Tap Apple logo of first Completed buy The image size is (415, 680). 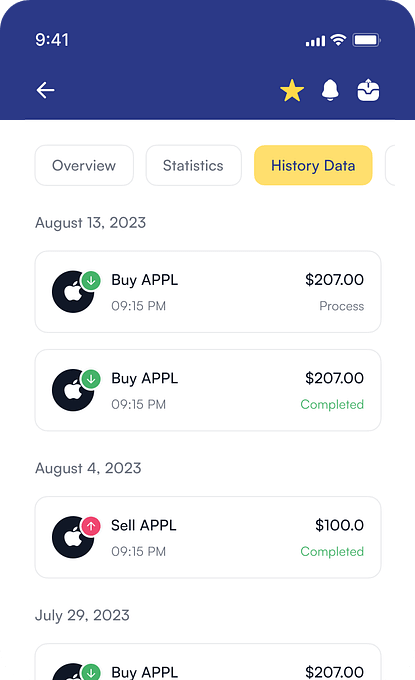[x=73, y=390]
